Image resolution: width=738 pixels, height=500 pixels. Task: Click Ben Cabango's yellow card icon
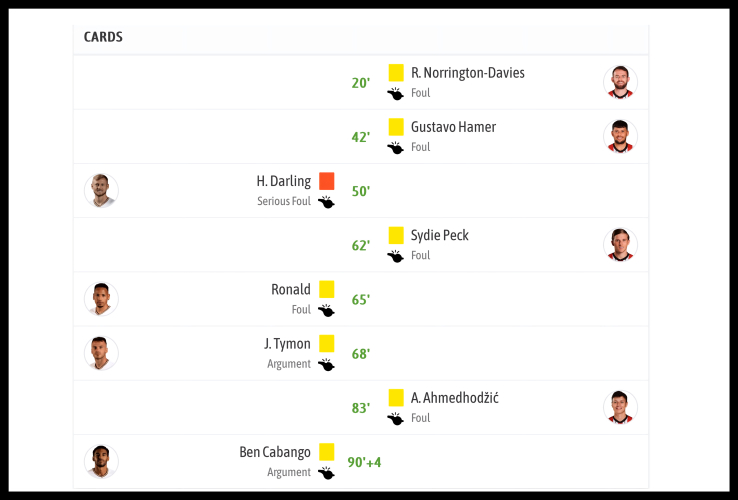pos(326,452)
